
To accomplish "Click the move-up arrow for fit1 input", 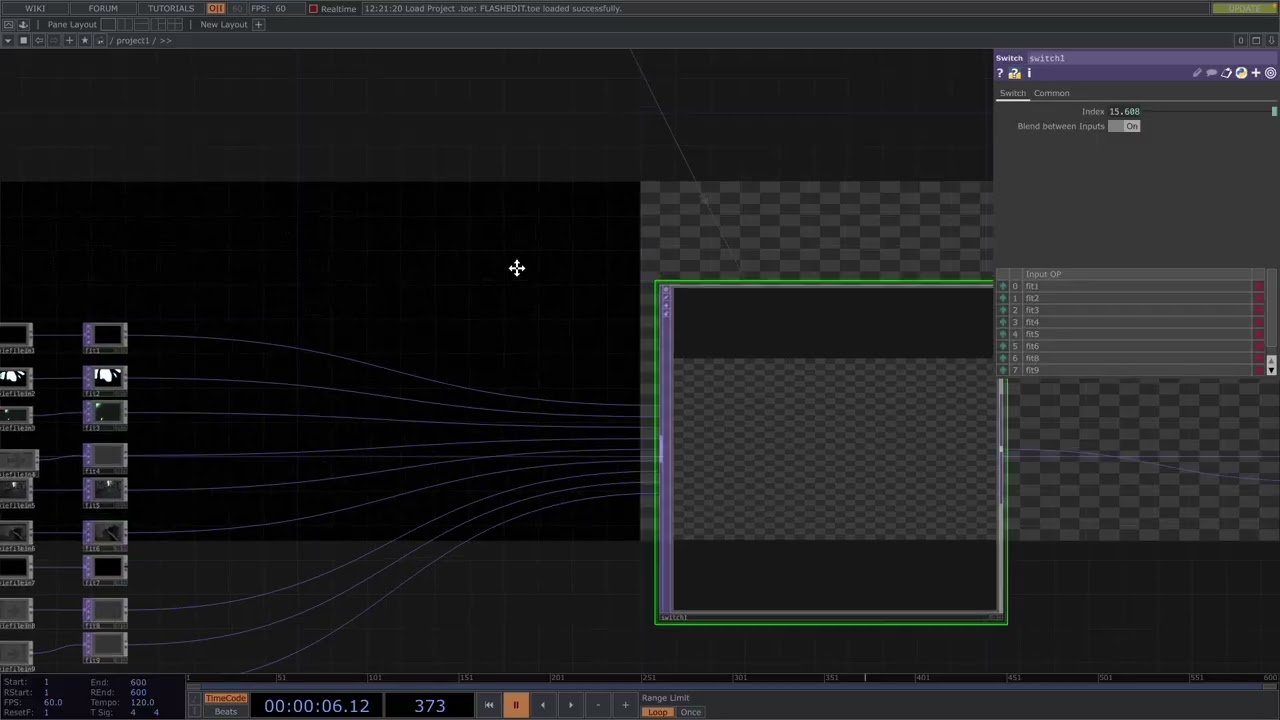I will point(1003,286).
